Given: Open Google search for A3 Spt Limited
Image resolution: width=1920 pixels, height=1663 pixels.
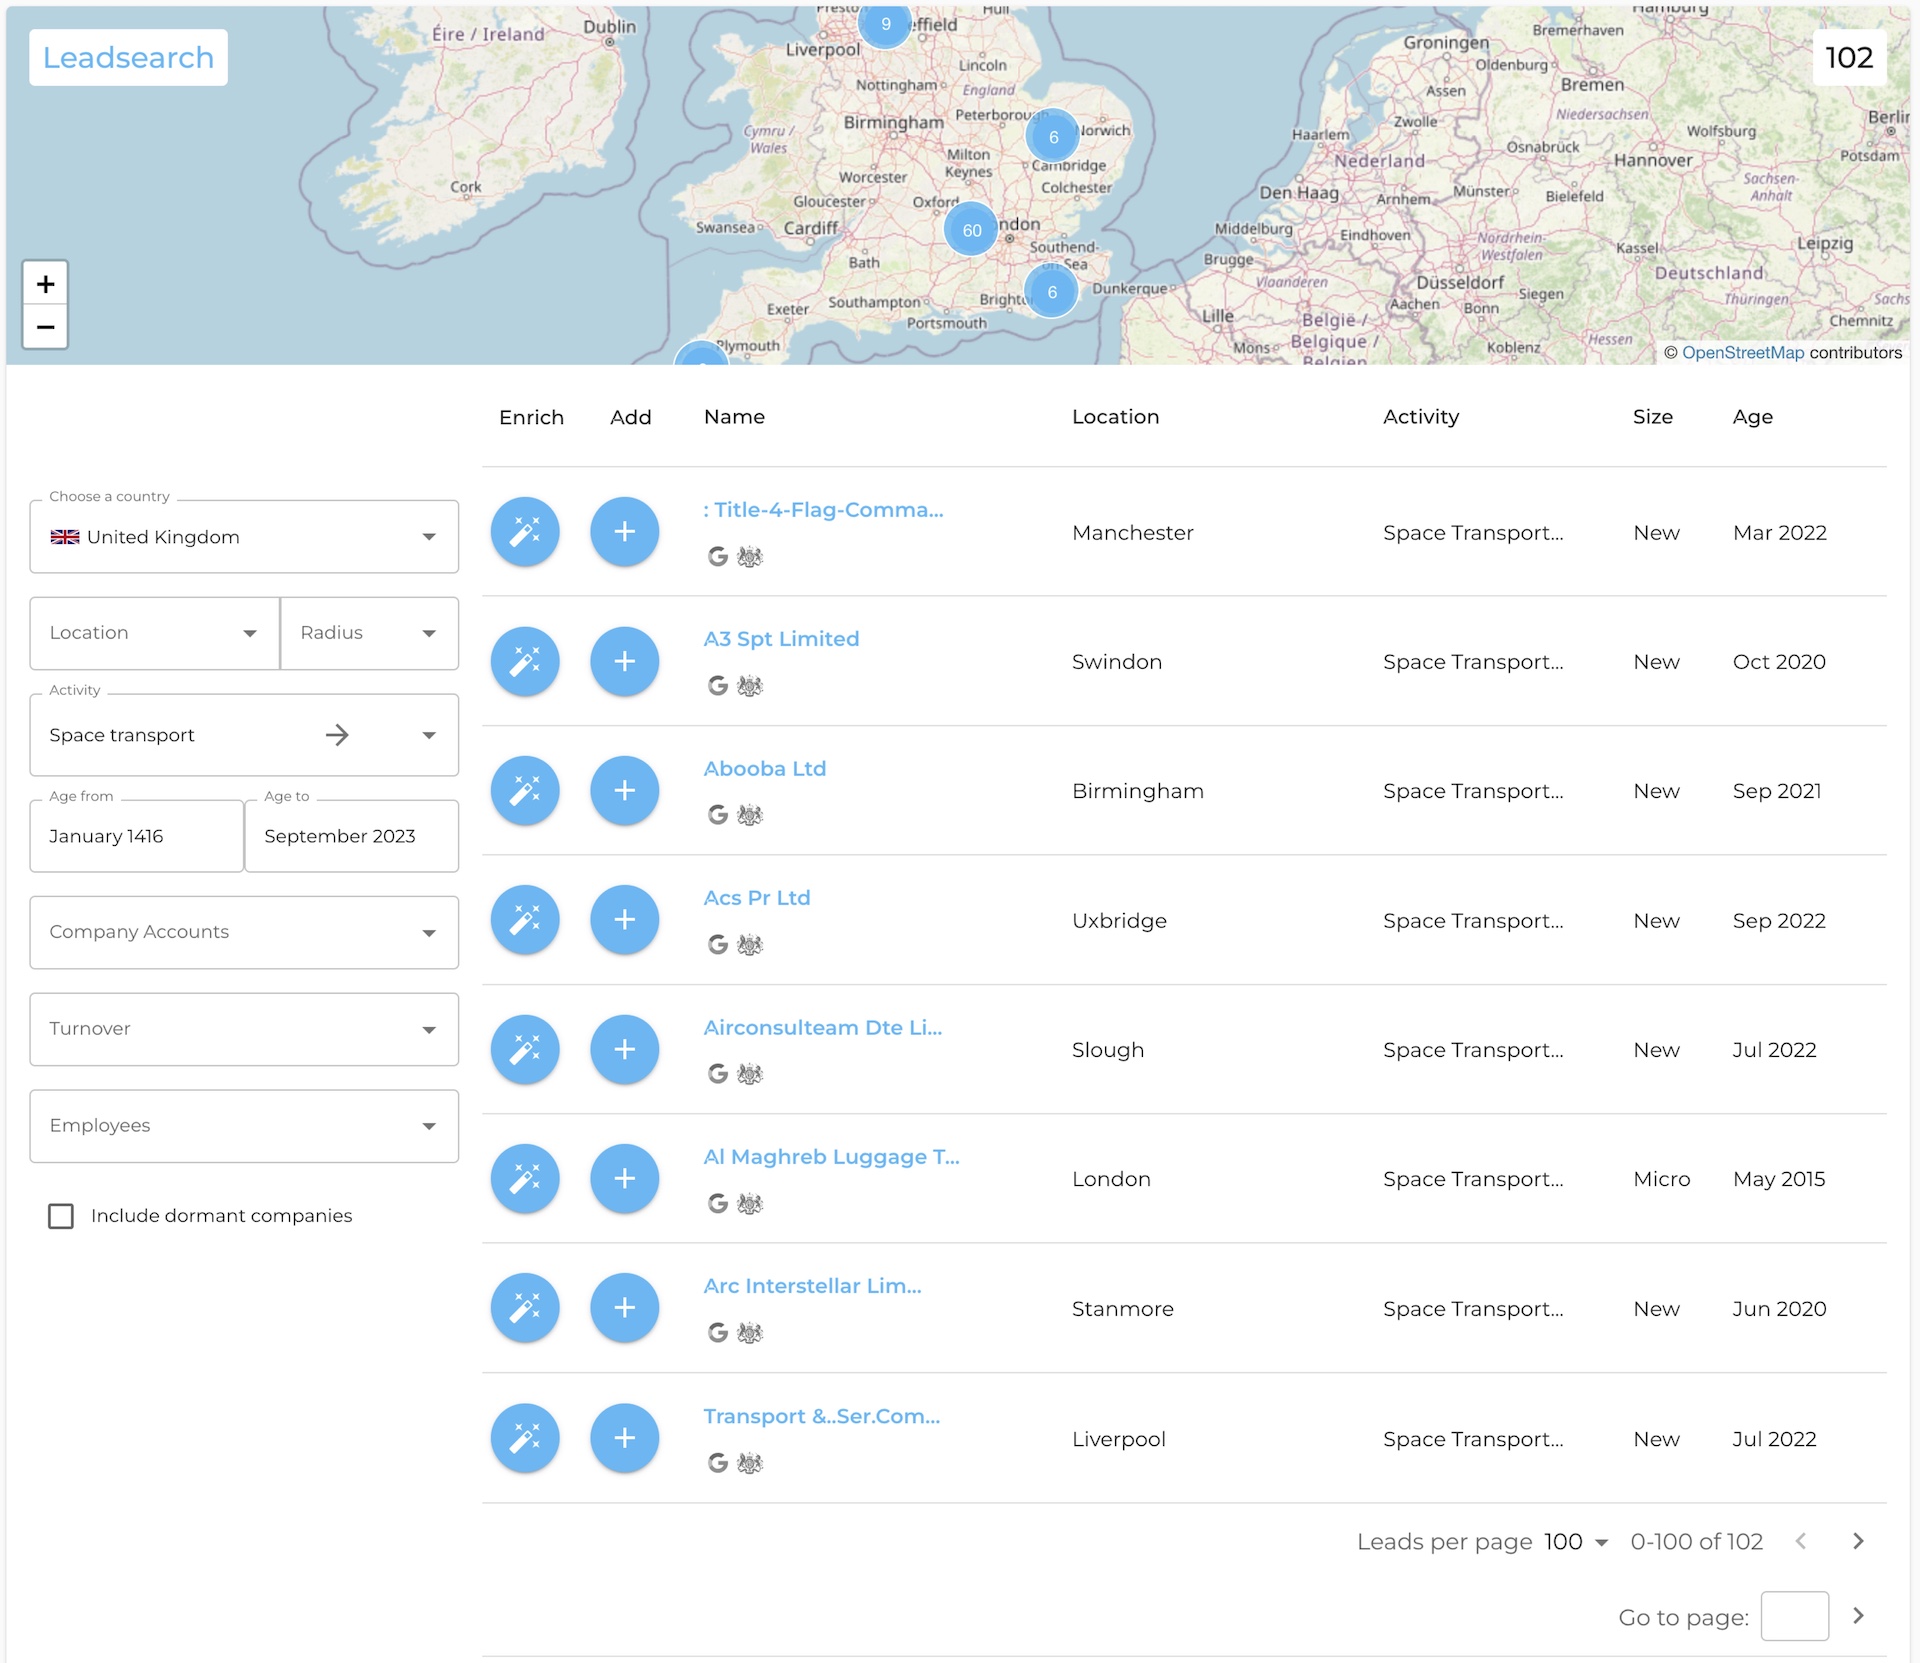Looking at the screenshot, I should tap(717, 686).
